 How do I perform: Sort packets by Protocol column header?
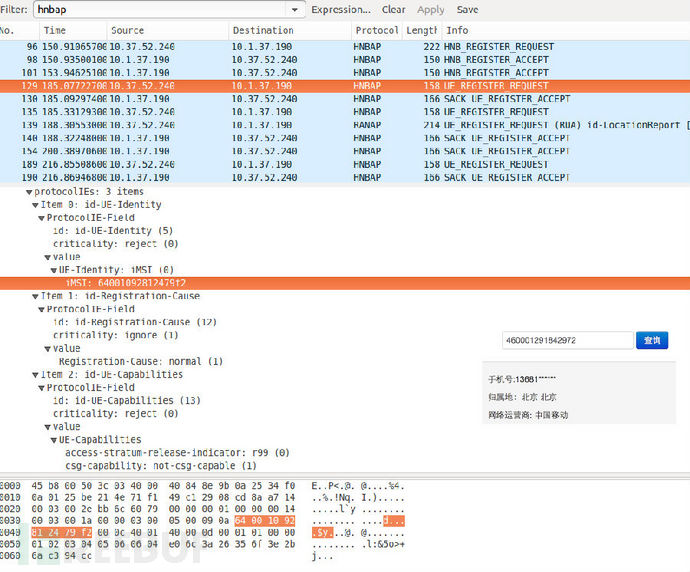coord(375,31)
